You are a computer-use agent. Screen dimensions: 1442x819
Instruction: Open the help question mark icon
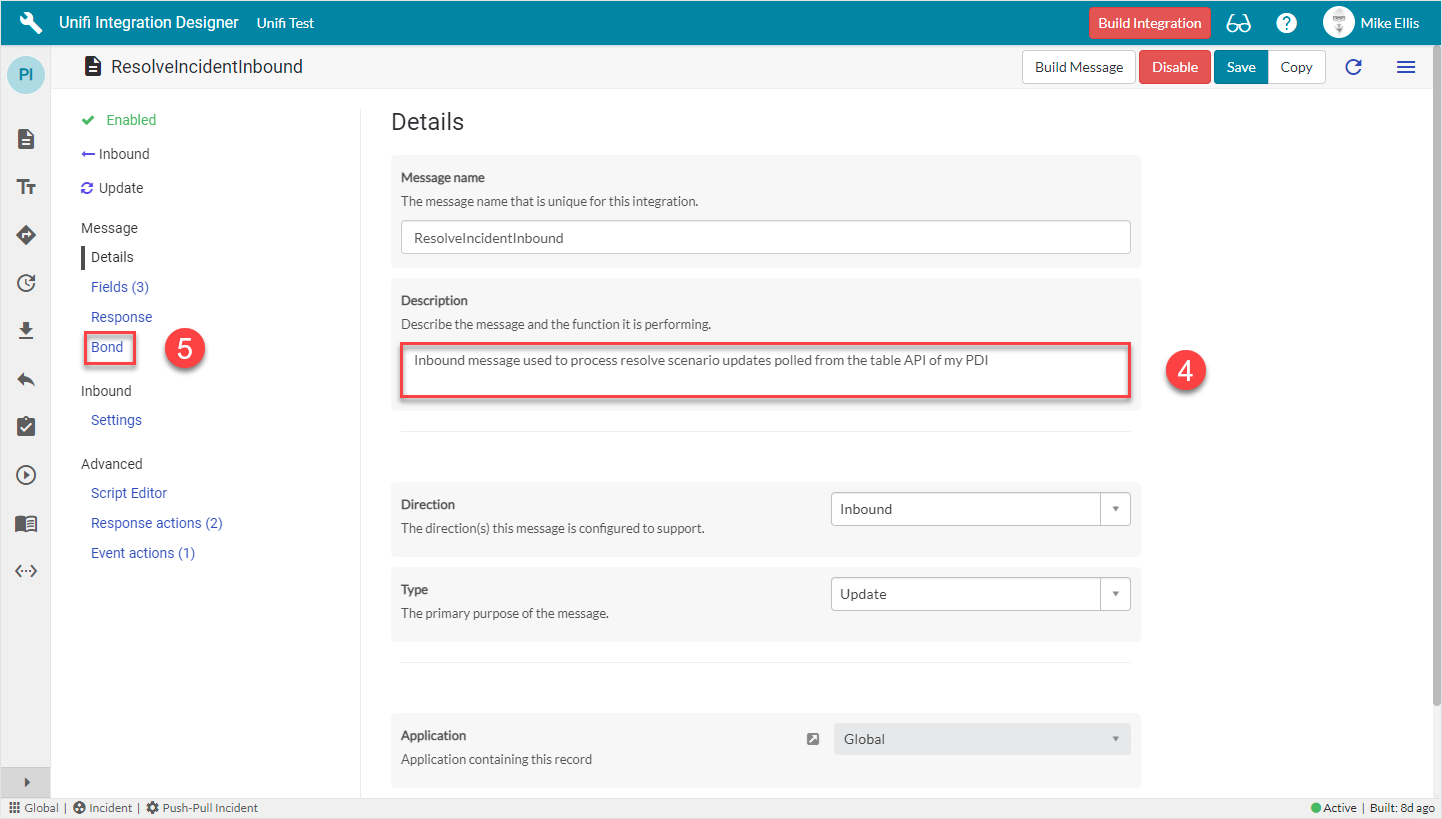[x=1286, y=21]
